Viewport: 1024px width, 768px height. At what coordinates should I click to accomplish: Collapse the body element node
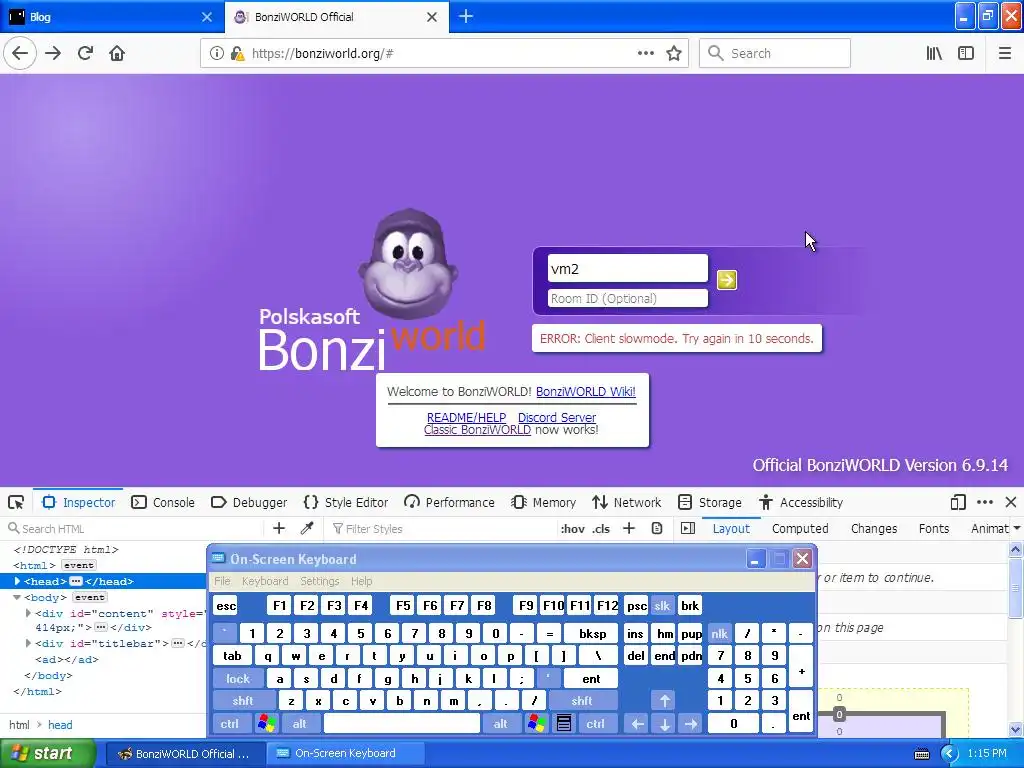click(17, 597)
